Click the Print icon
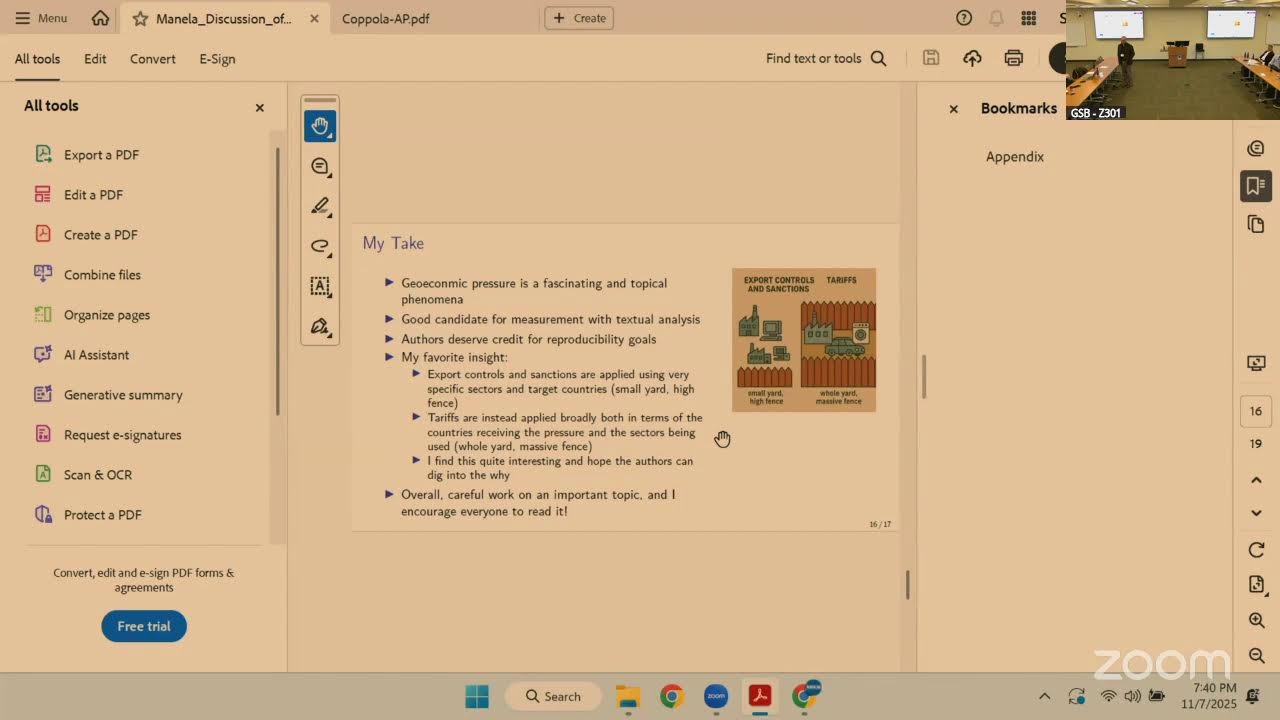 [1014, 58]
